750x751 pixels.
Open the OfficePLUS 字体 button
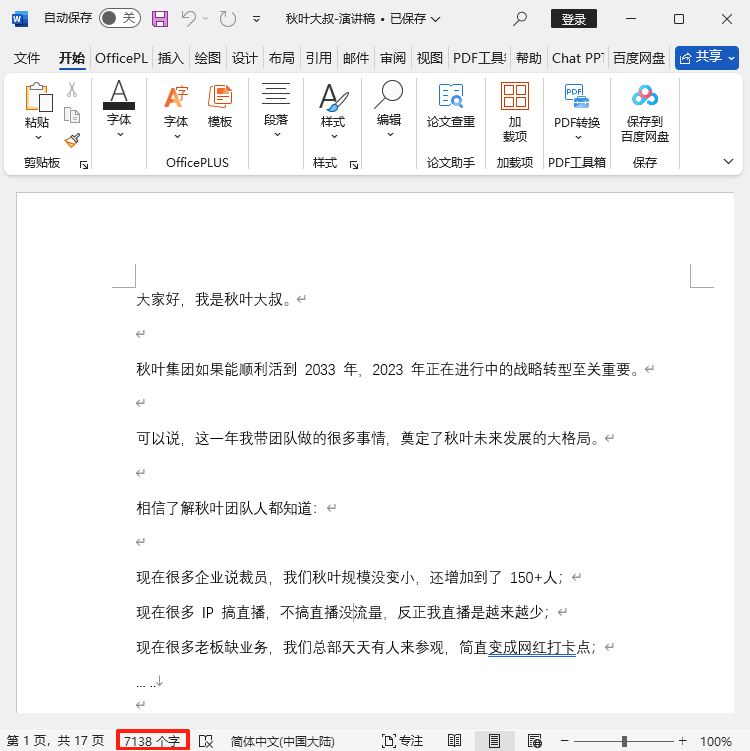[x=176, y=111]
